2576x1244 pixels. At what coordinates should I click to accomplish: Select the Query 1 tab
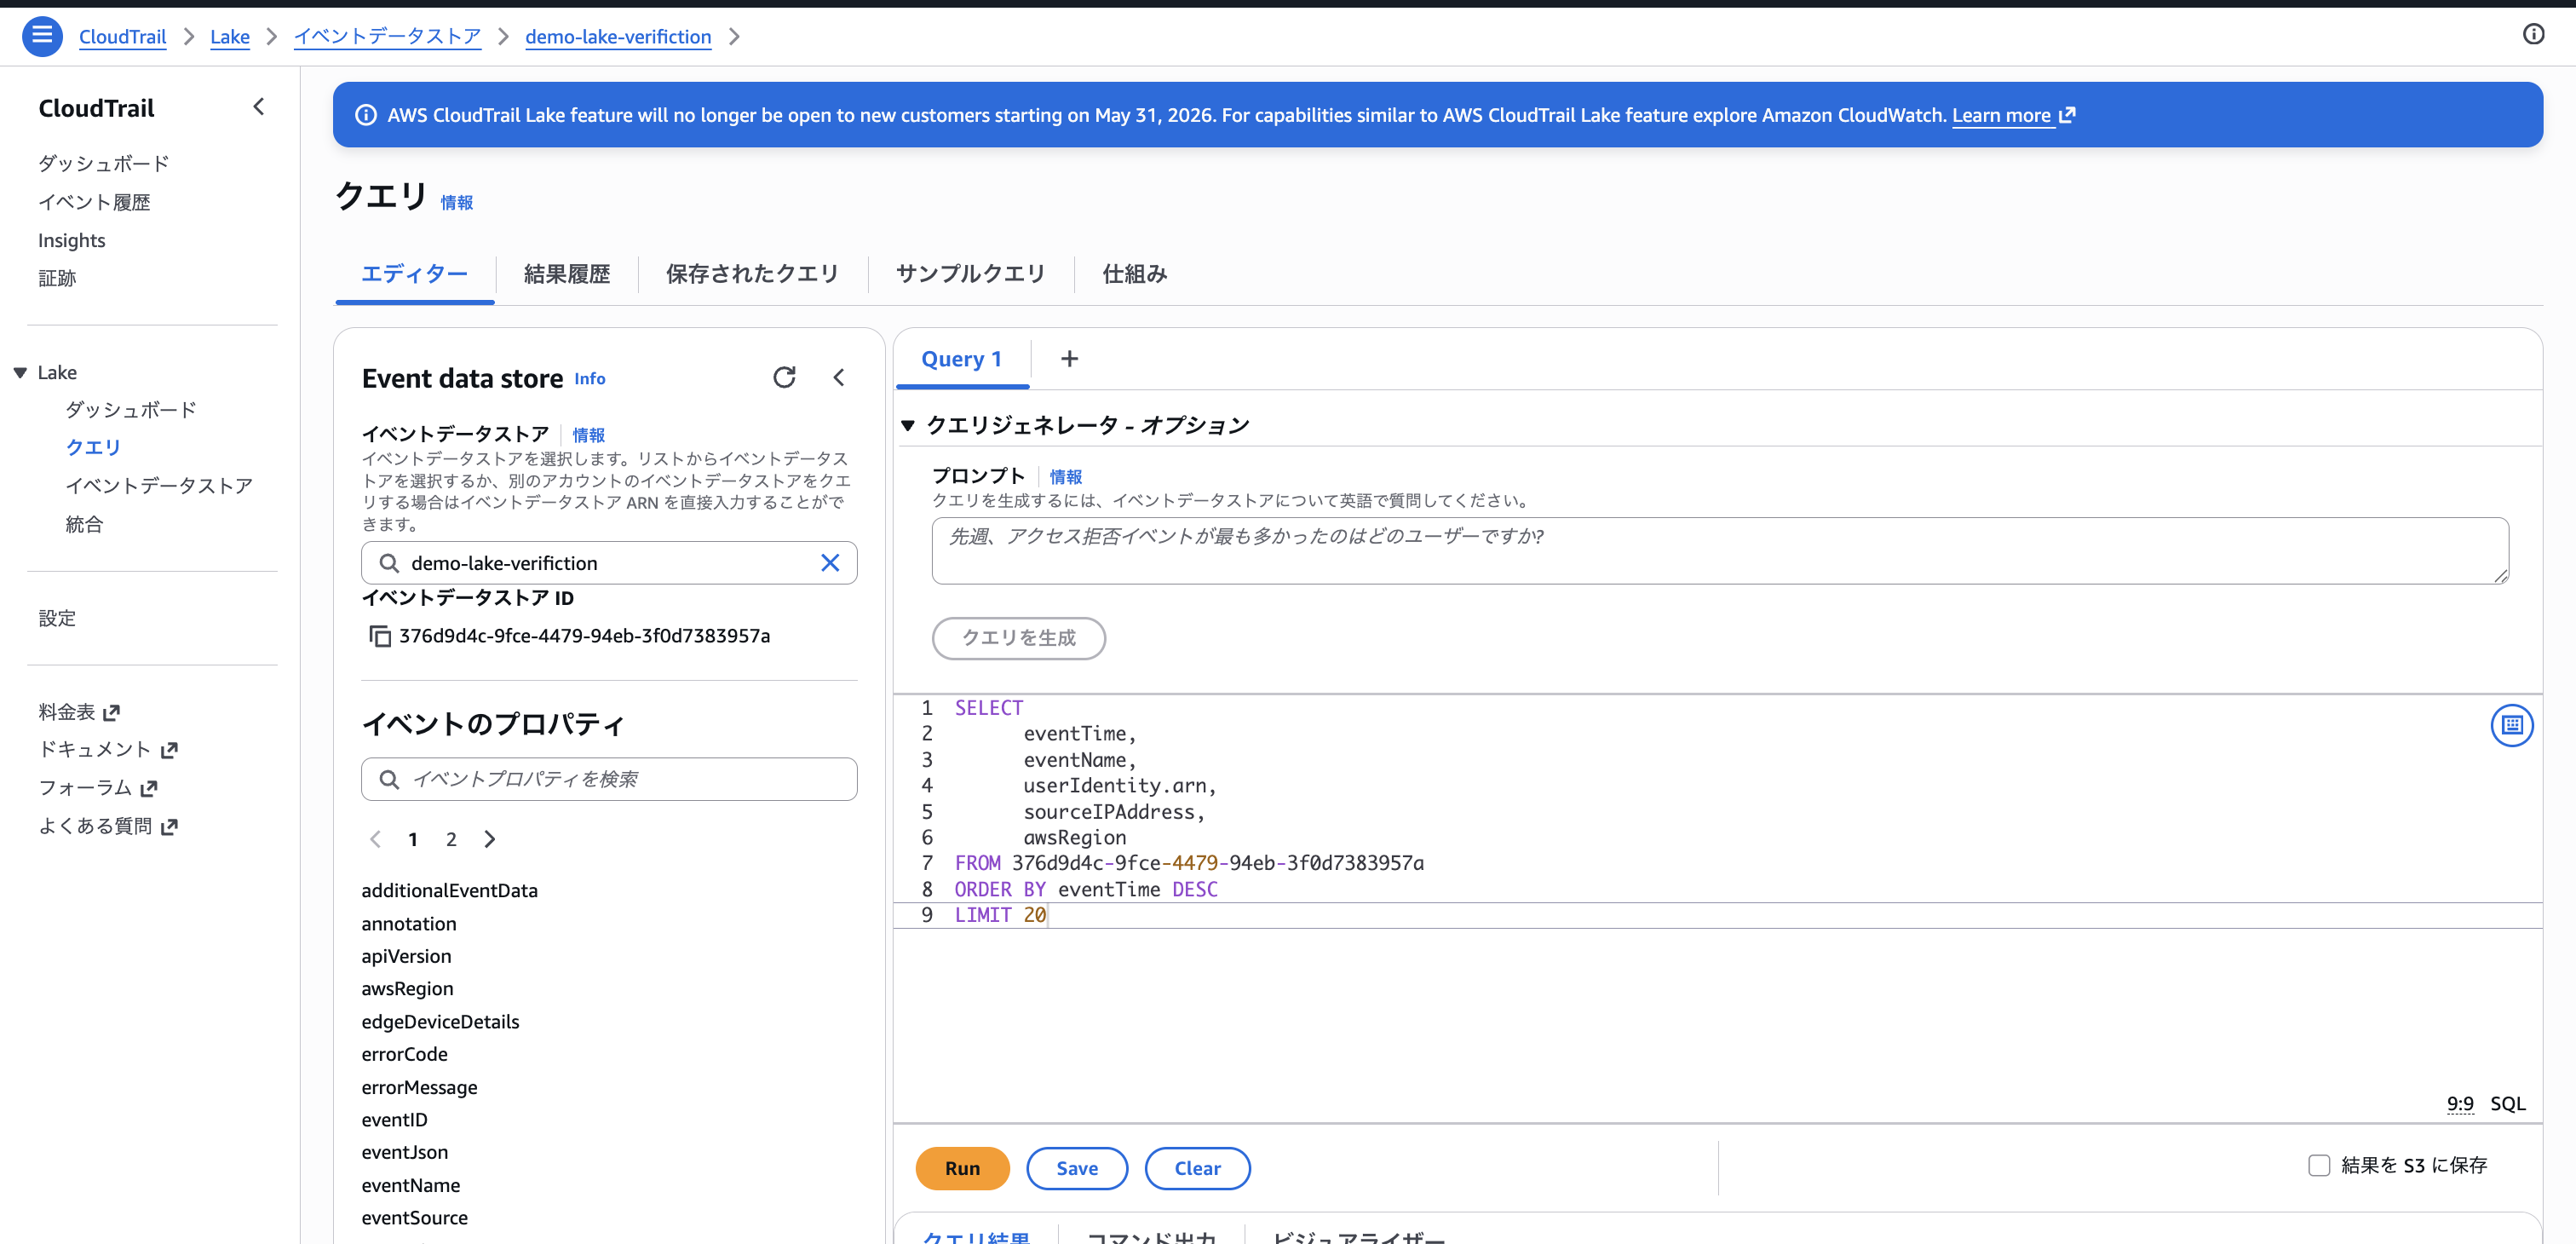(x=962, y=359)
